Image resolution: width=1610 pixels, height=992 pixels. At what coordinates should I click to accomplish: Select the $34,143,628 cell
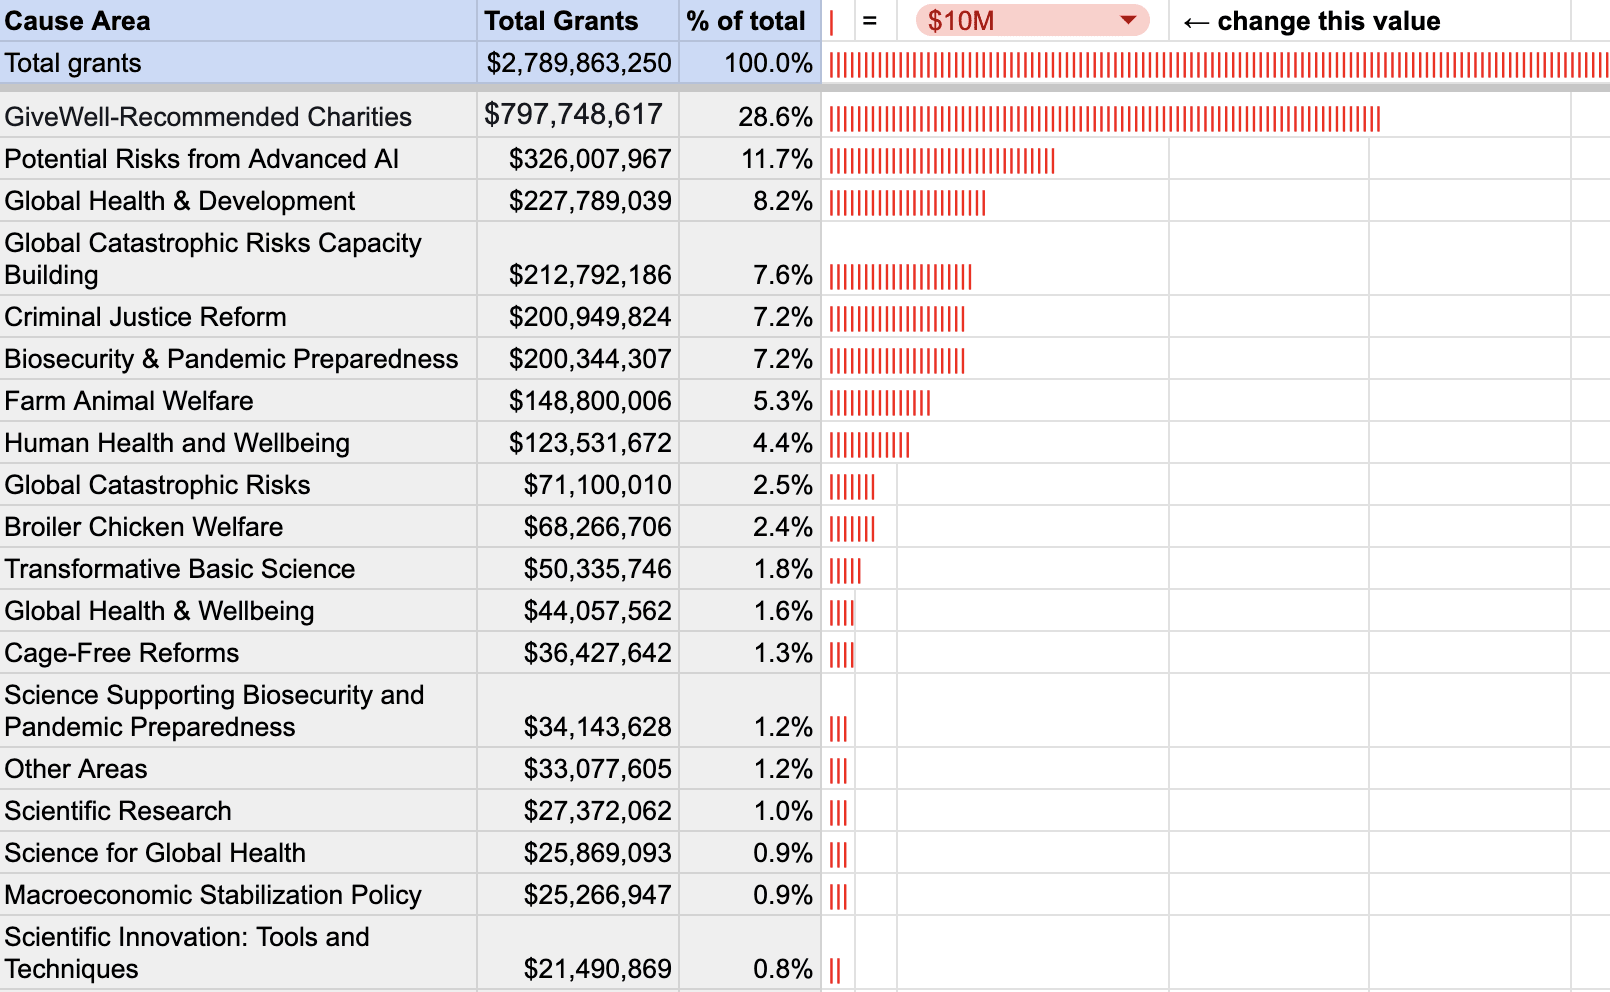coord(578,710)
